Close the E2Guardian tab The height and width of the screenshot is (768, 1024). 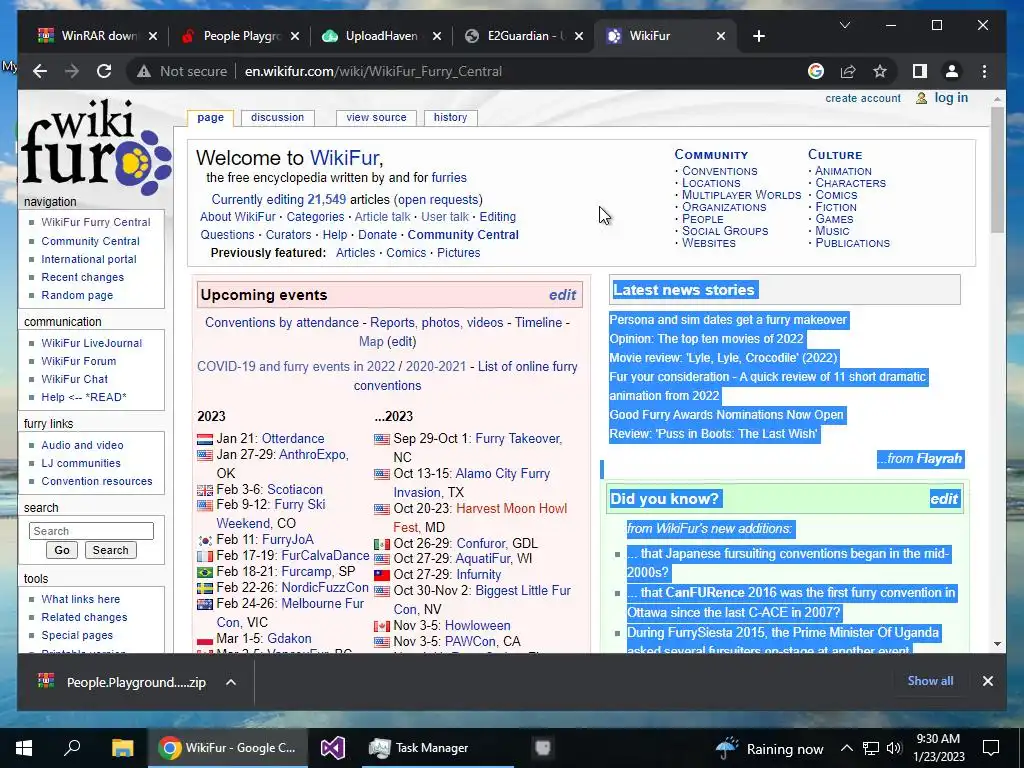coord(579,36)
